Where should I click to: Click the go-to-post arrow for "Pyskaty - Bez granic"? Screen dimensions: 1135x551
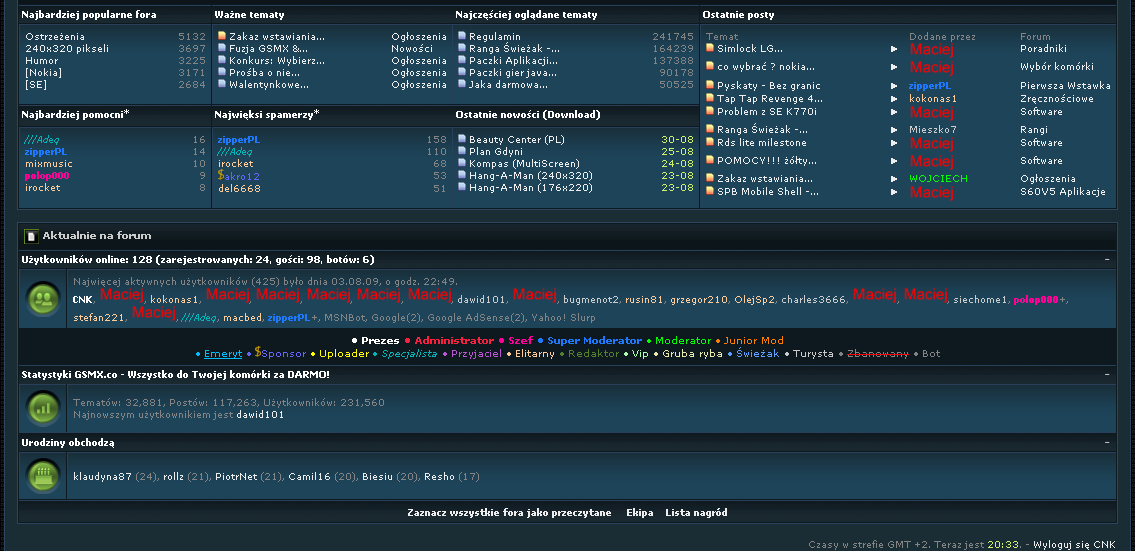click(894, 86)
